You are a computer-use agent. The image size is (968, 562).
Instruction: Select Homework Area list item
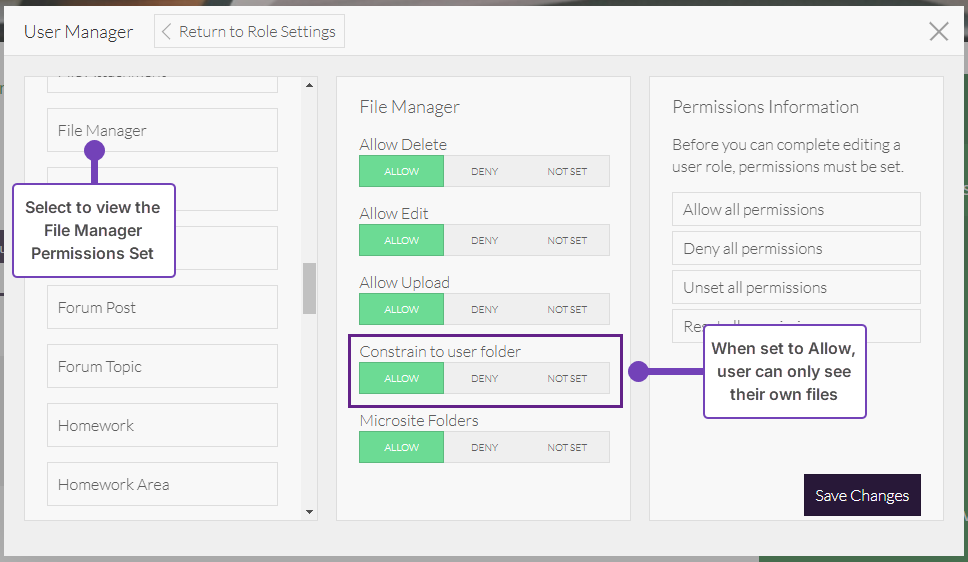[162, 484]
